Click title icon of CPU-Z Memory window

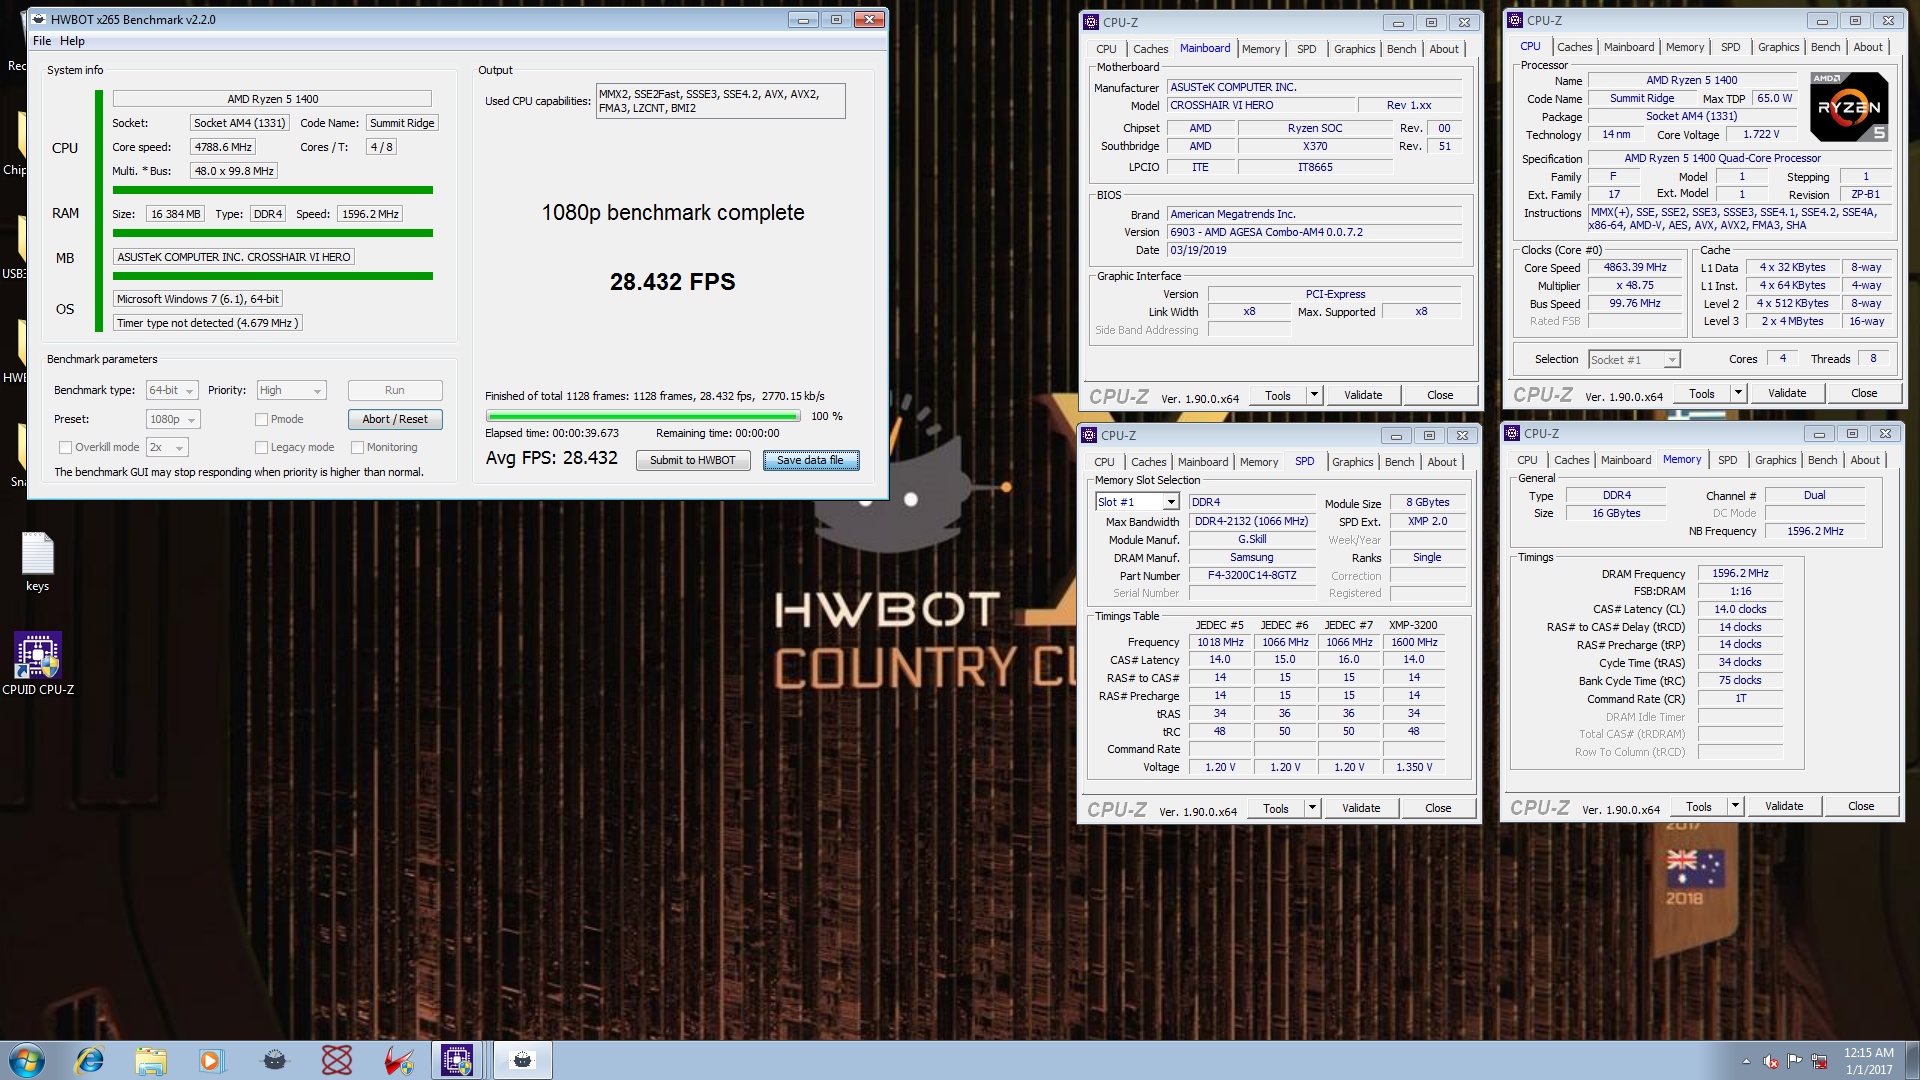(x=1512, y=433)
